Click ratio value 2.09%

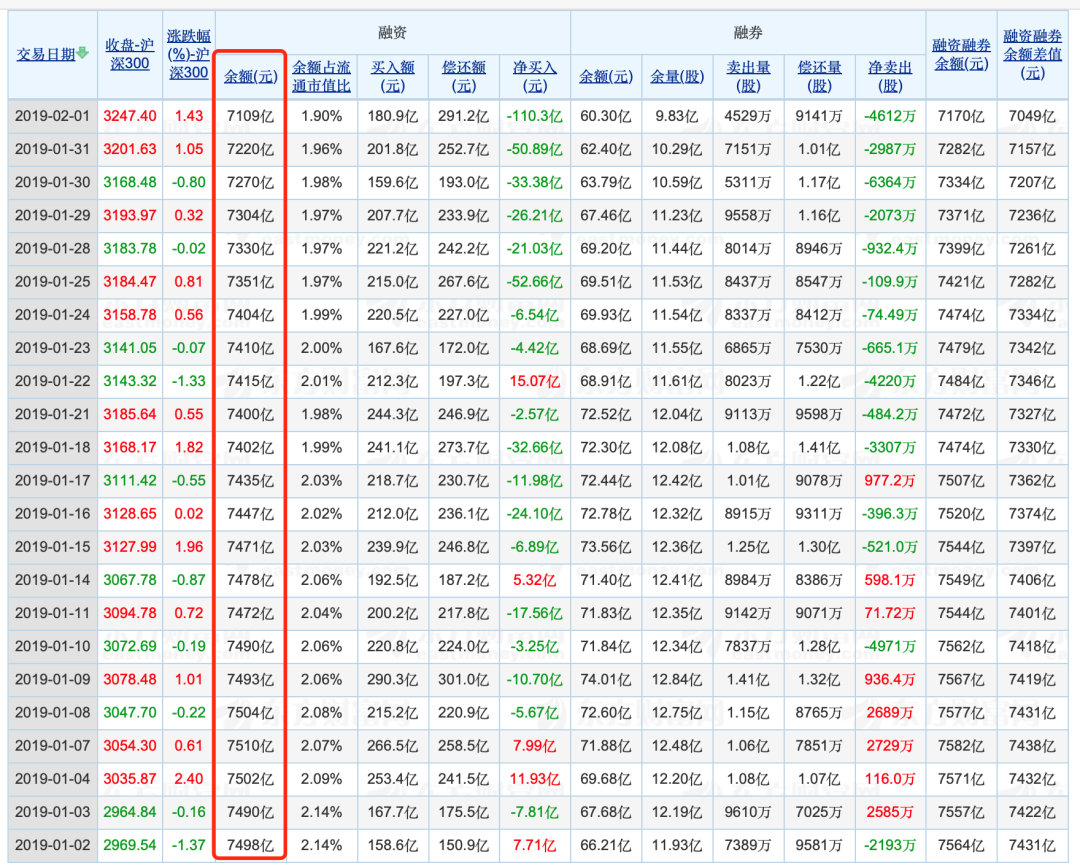[322, 779]
